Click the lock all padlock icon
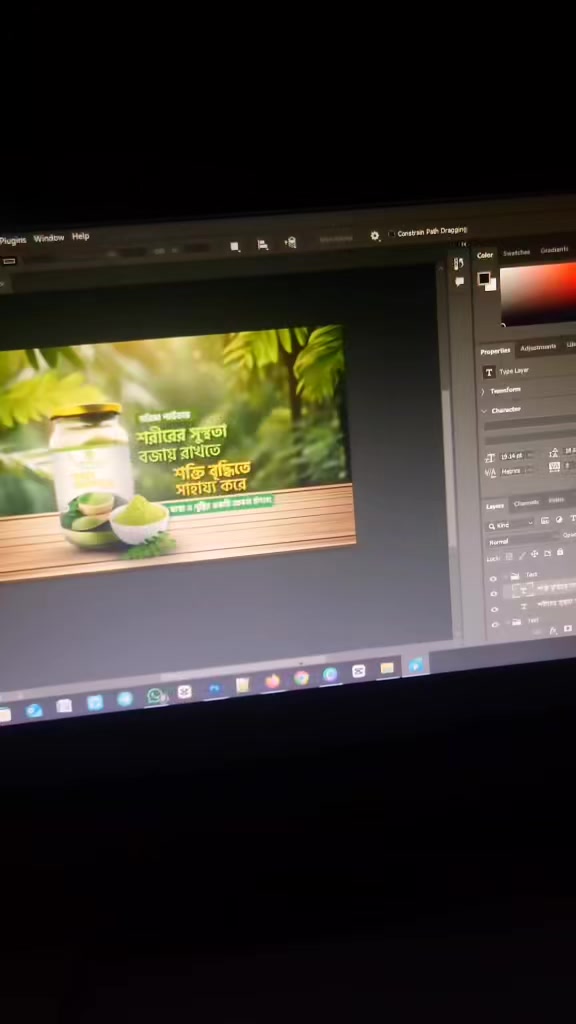The width and height of the screenshot is (576, 1024). tap(560, 552)
